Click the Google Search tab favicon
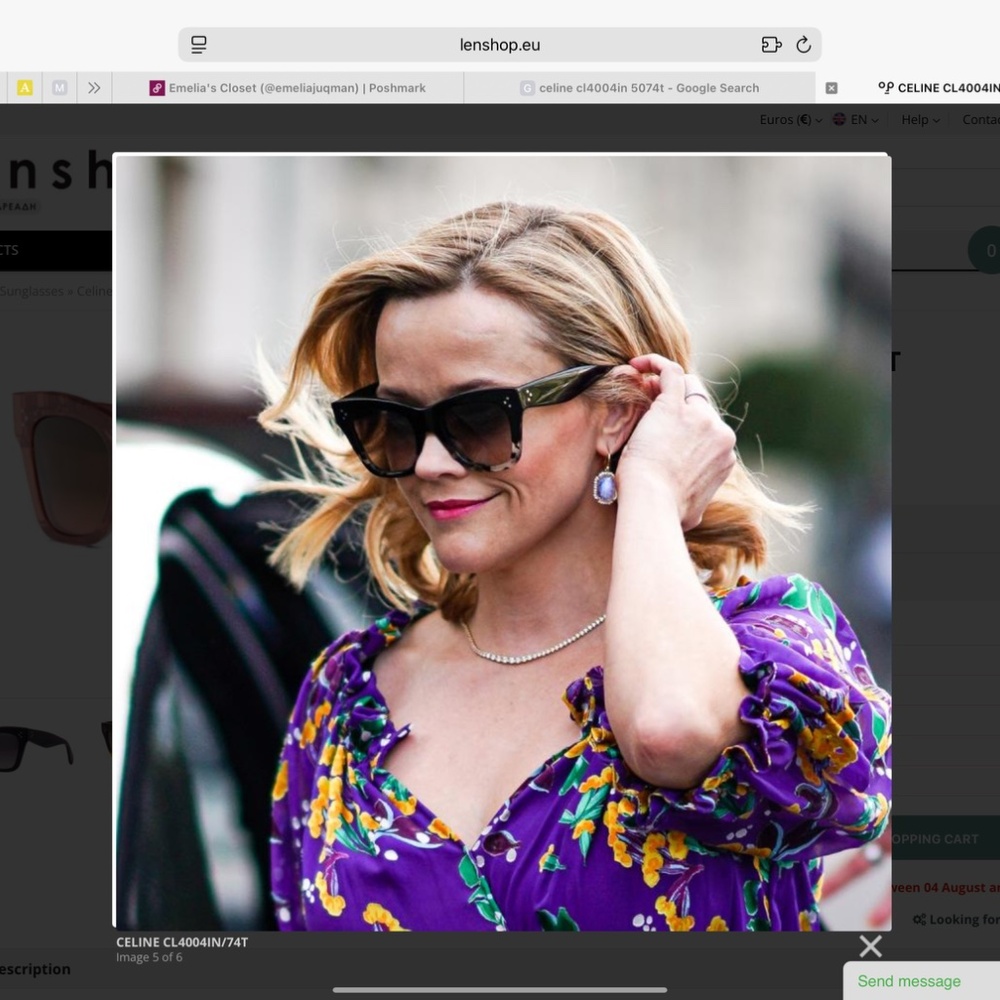The height and width of the screenshot is (1000, 1000). pos(527,88)
